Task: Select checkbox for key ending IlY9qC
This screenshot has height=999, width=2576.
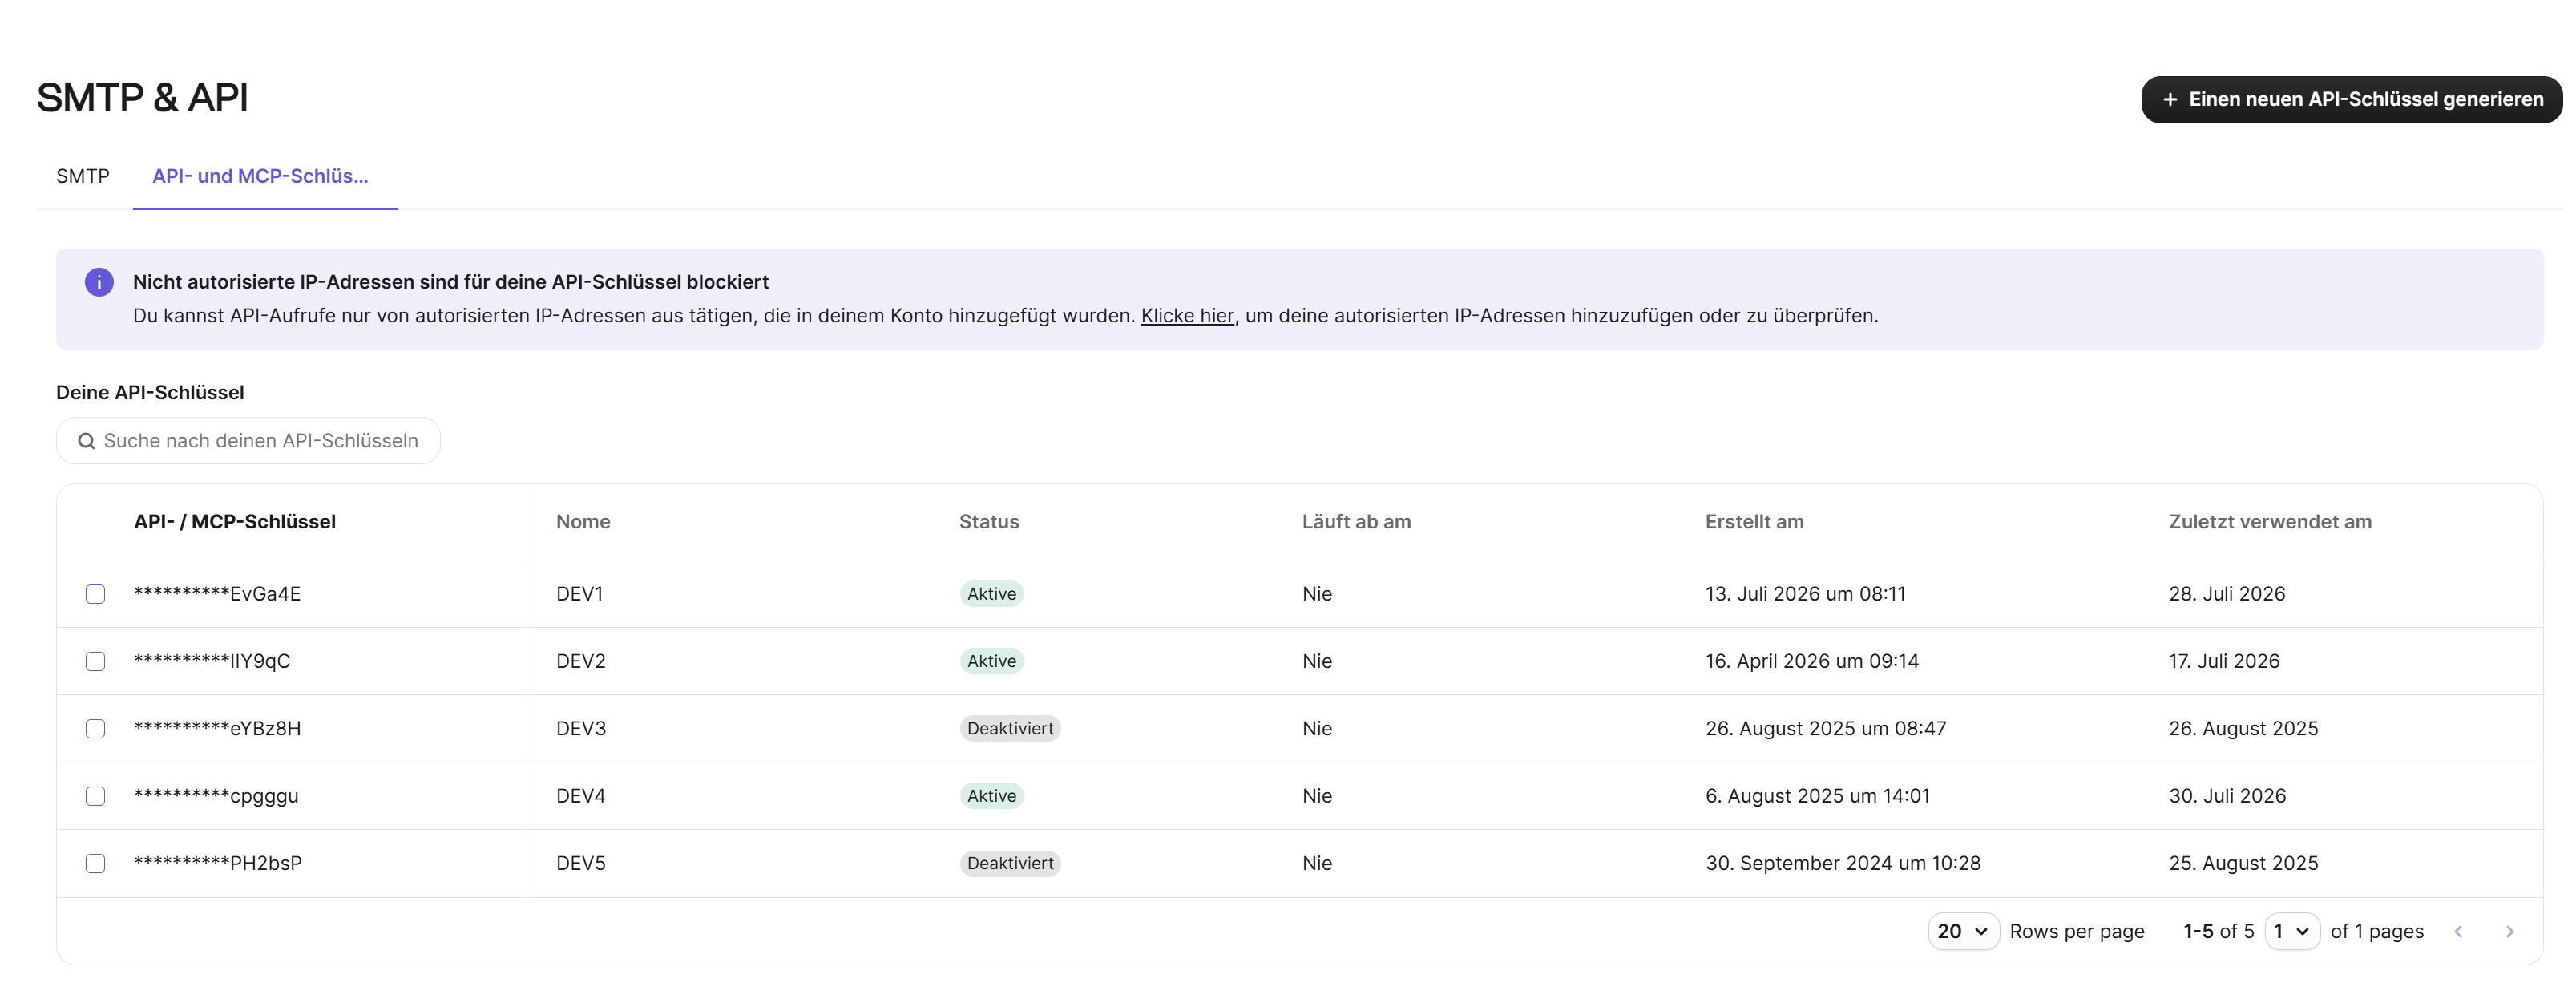Action: pos(95,661)
